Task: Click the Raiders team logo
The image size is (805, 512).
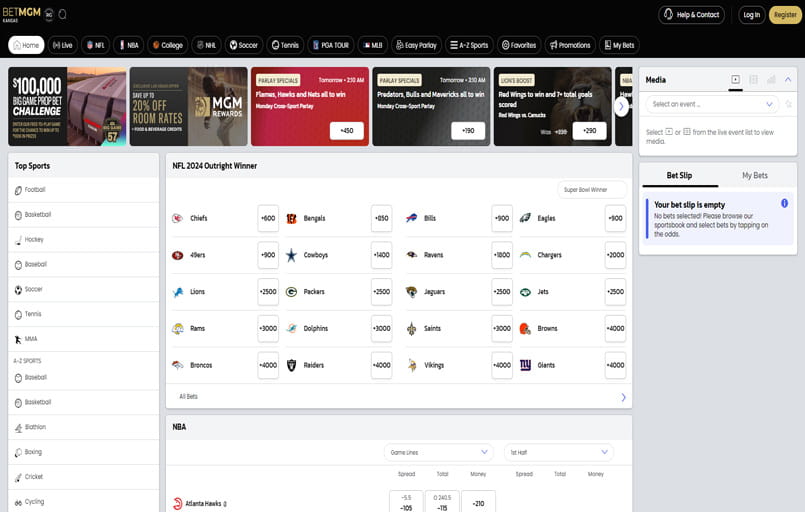Action: click(291, 365)
